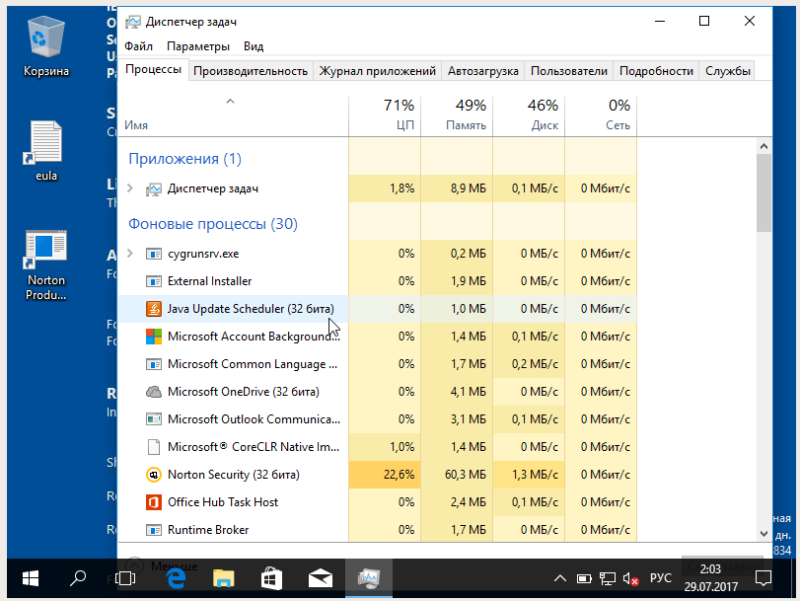Click the Microsoft Common Language process icon
This screenshot has height=601, width=800.
point(154,364)
